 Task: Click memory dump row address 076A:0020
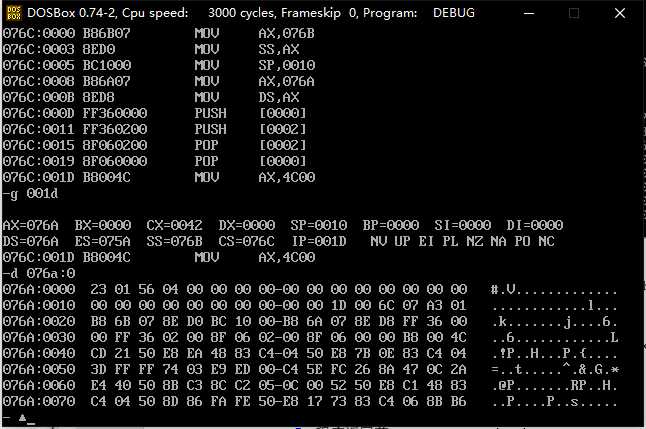click(39, 321)
